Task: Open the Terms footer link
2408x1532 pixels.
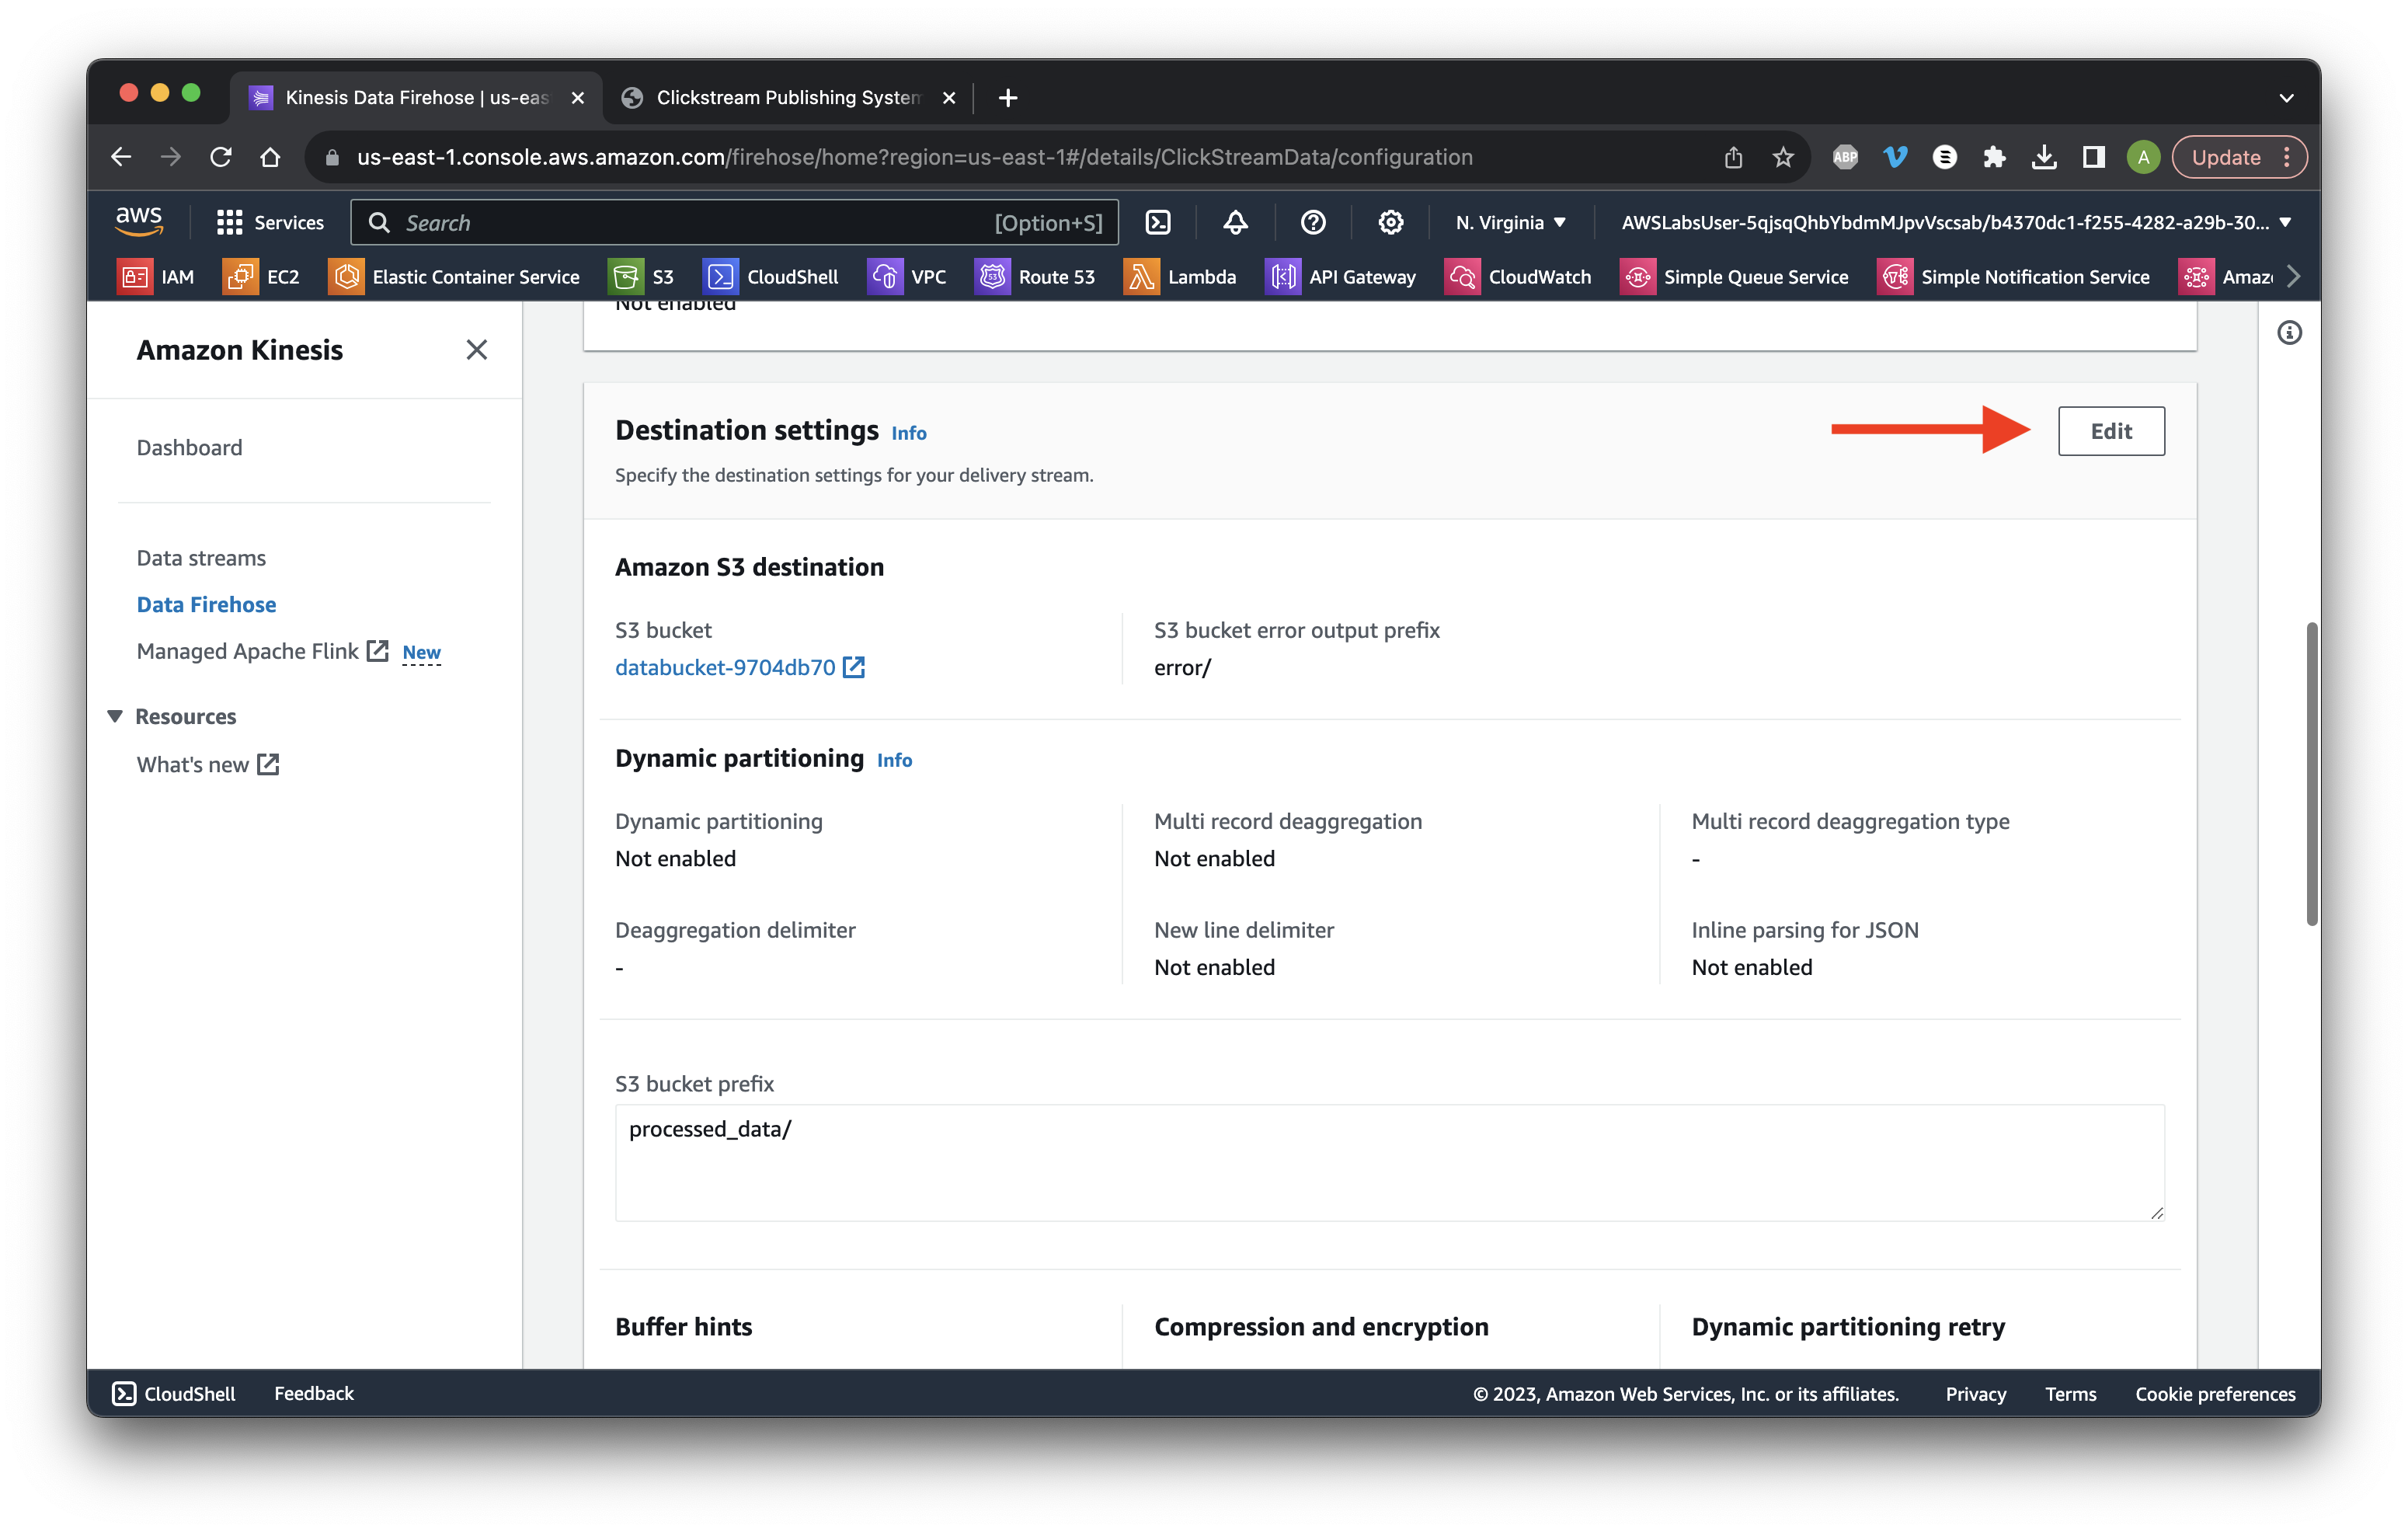Action: pyautogui.click(x=2070, y=1393)
